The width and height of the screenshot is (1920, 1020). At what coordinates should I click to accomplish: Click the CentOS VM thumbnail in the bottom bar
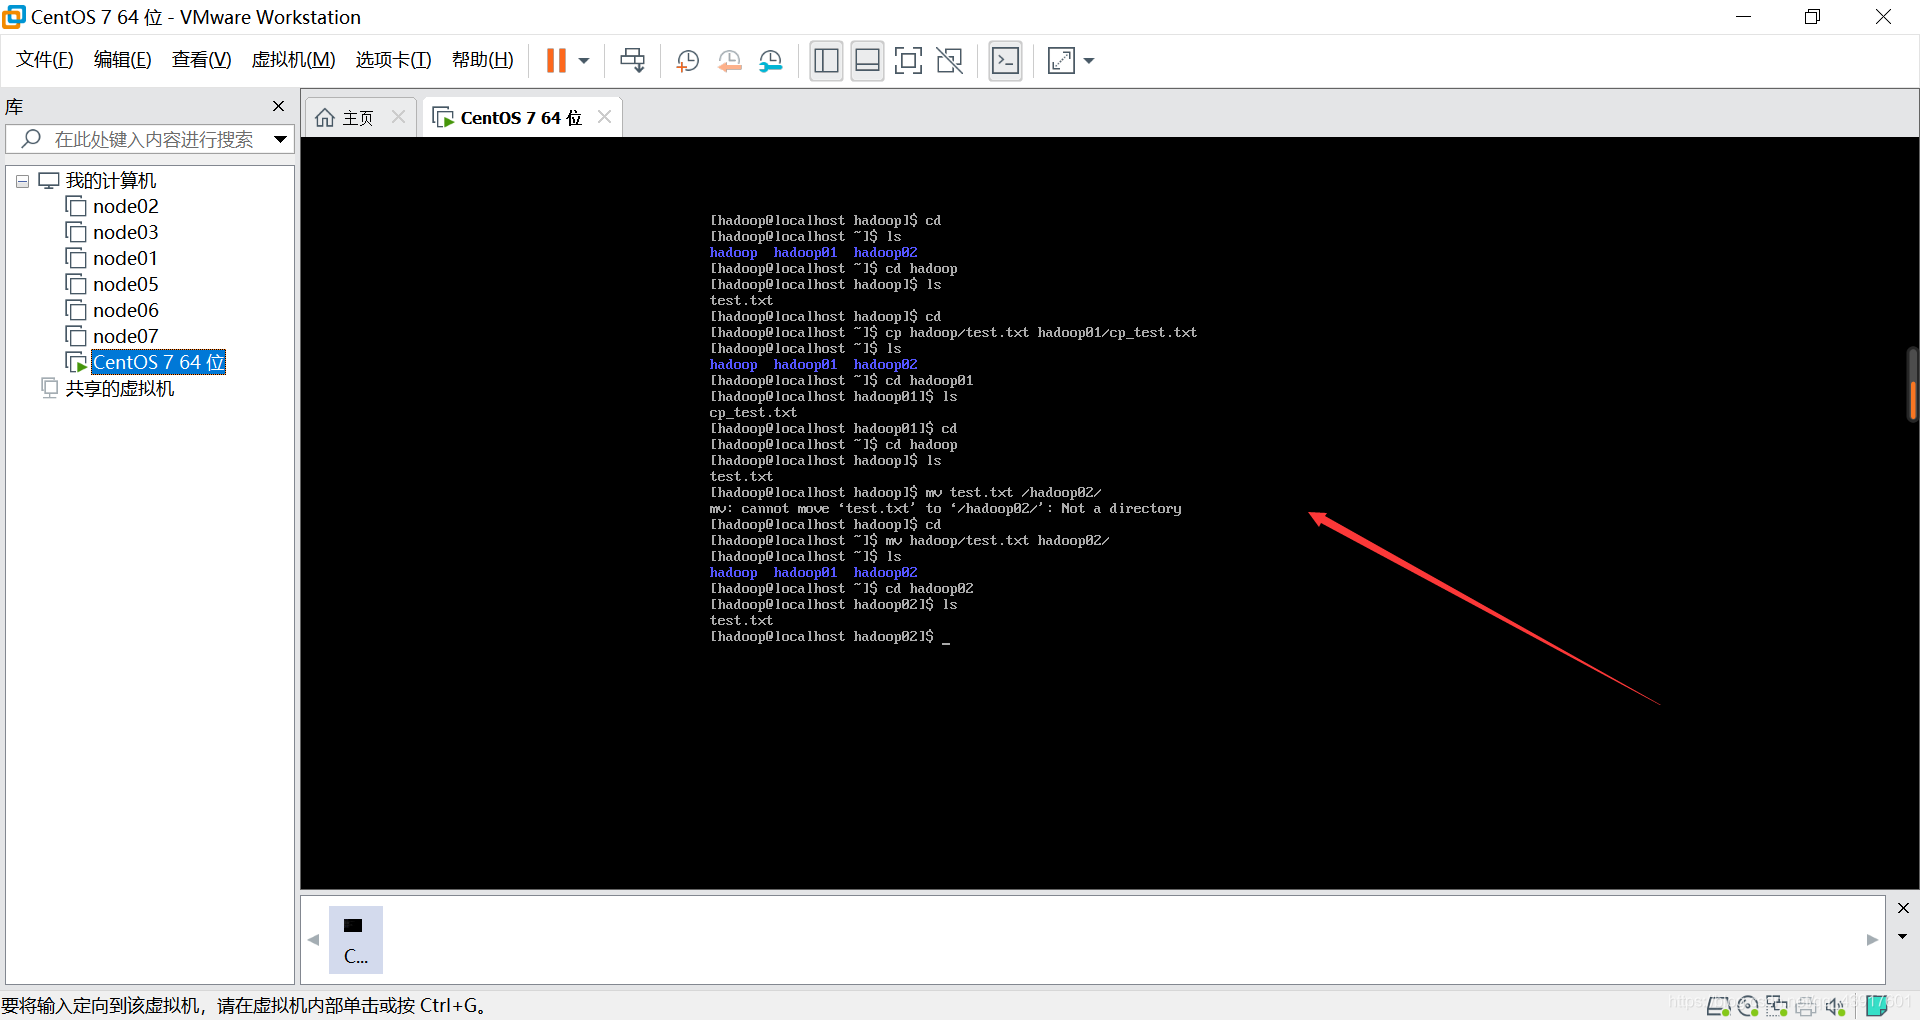click(x=355, y=940)
